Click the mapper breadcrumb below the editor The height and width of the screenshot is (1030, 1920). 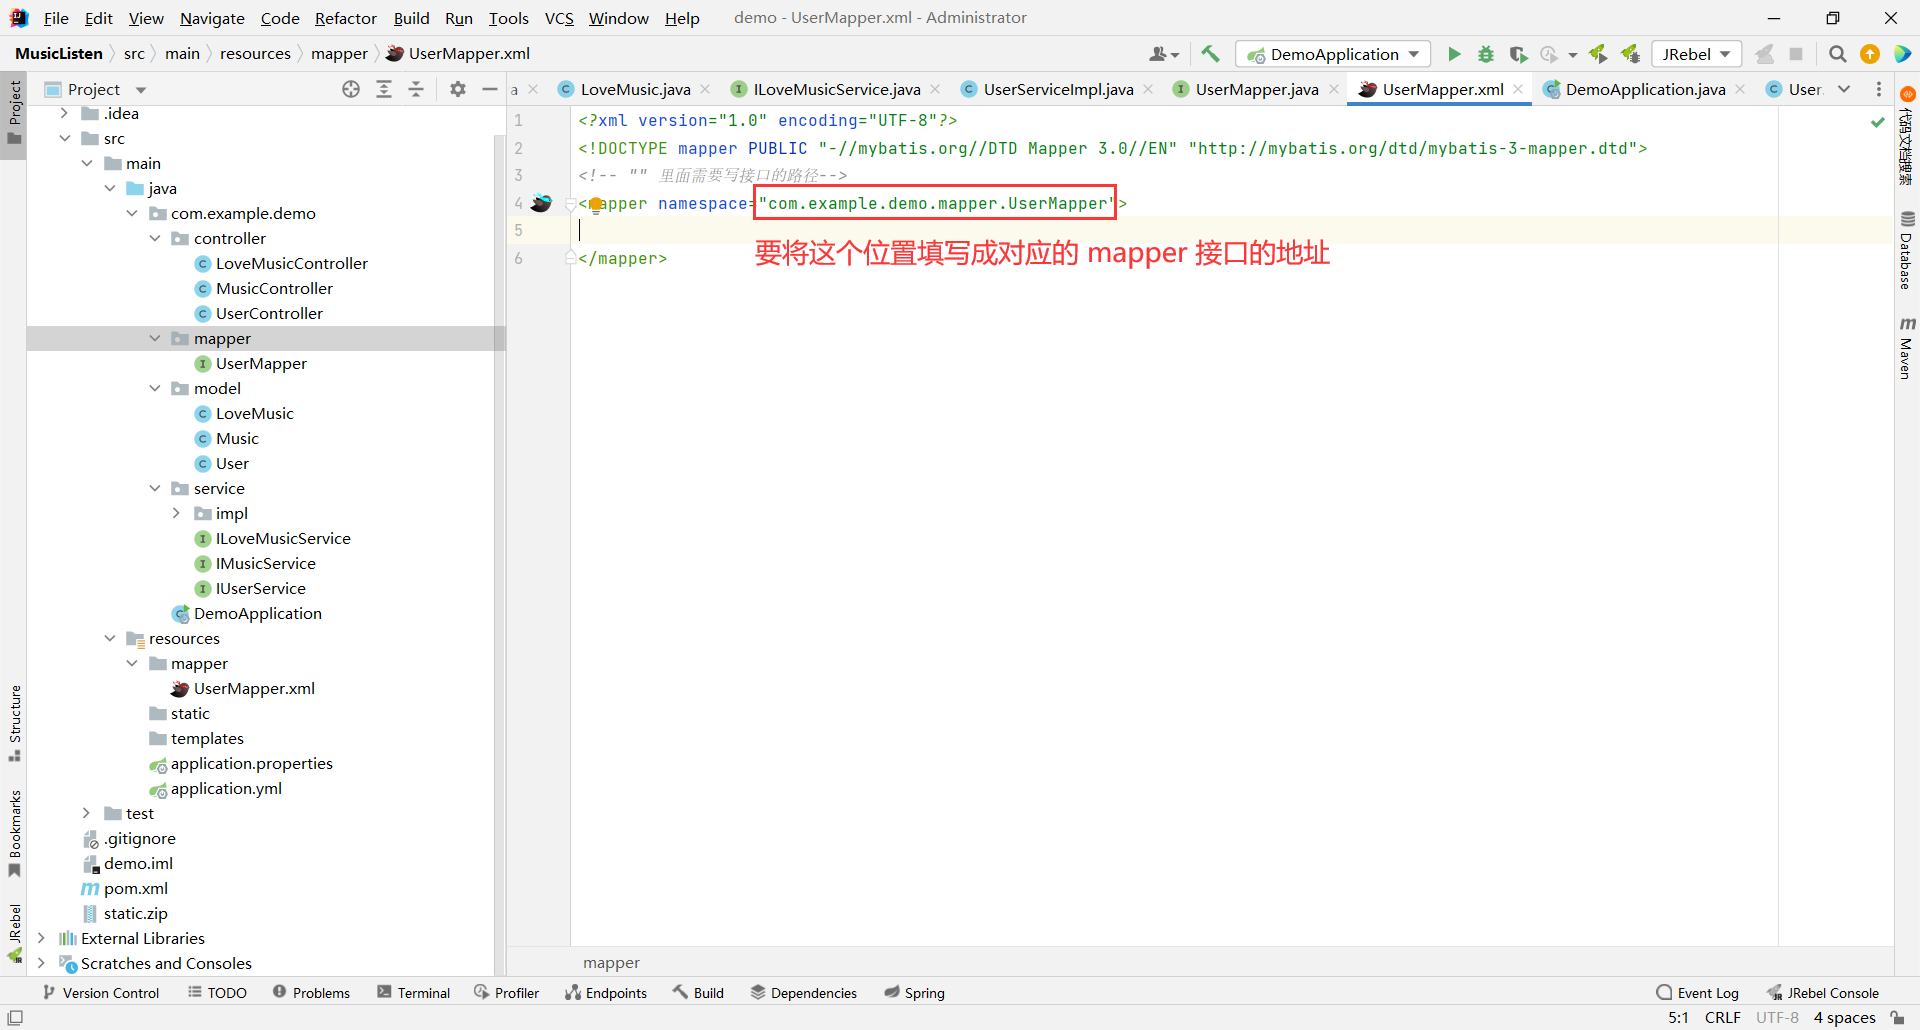611,963
